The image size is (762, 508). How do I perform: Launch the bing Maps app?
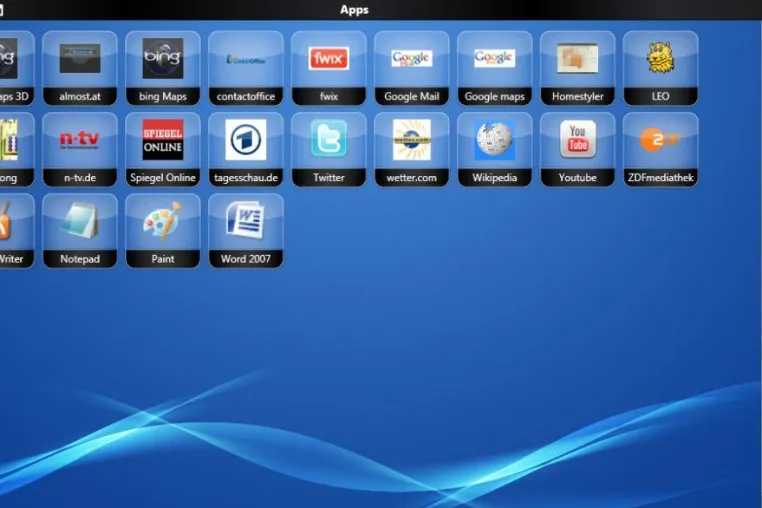[163, 68]
